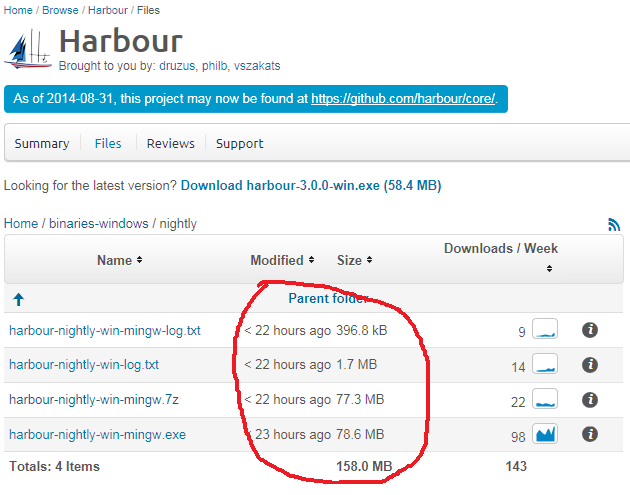Show info for harbour-nightly-win-log.txt

click(x=589, y=365)
